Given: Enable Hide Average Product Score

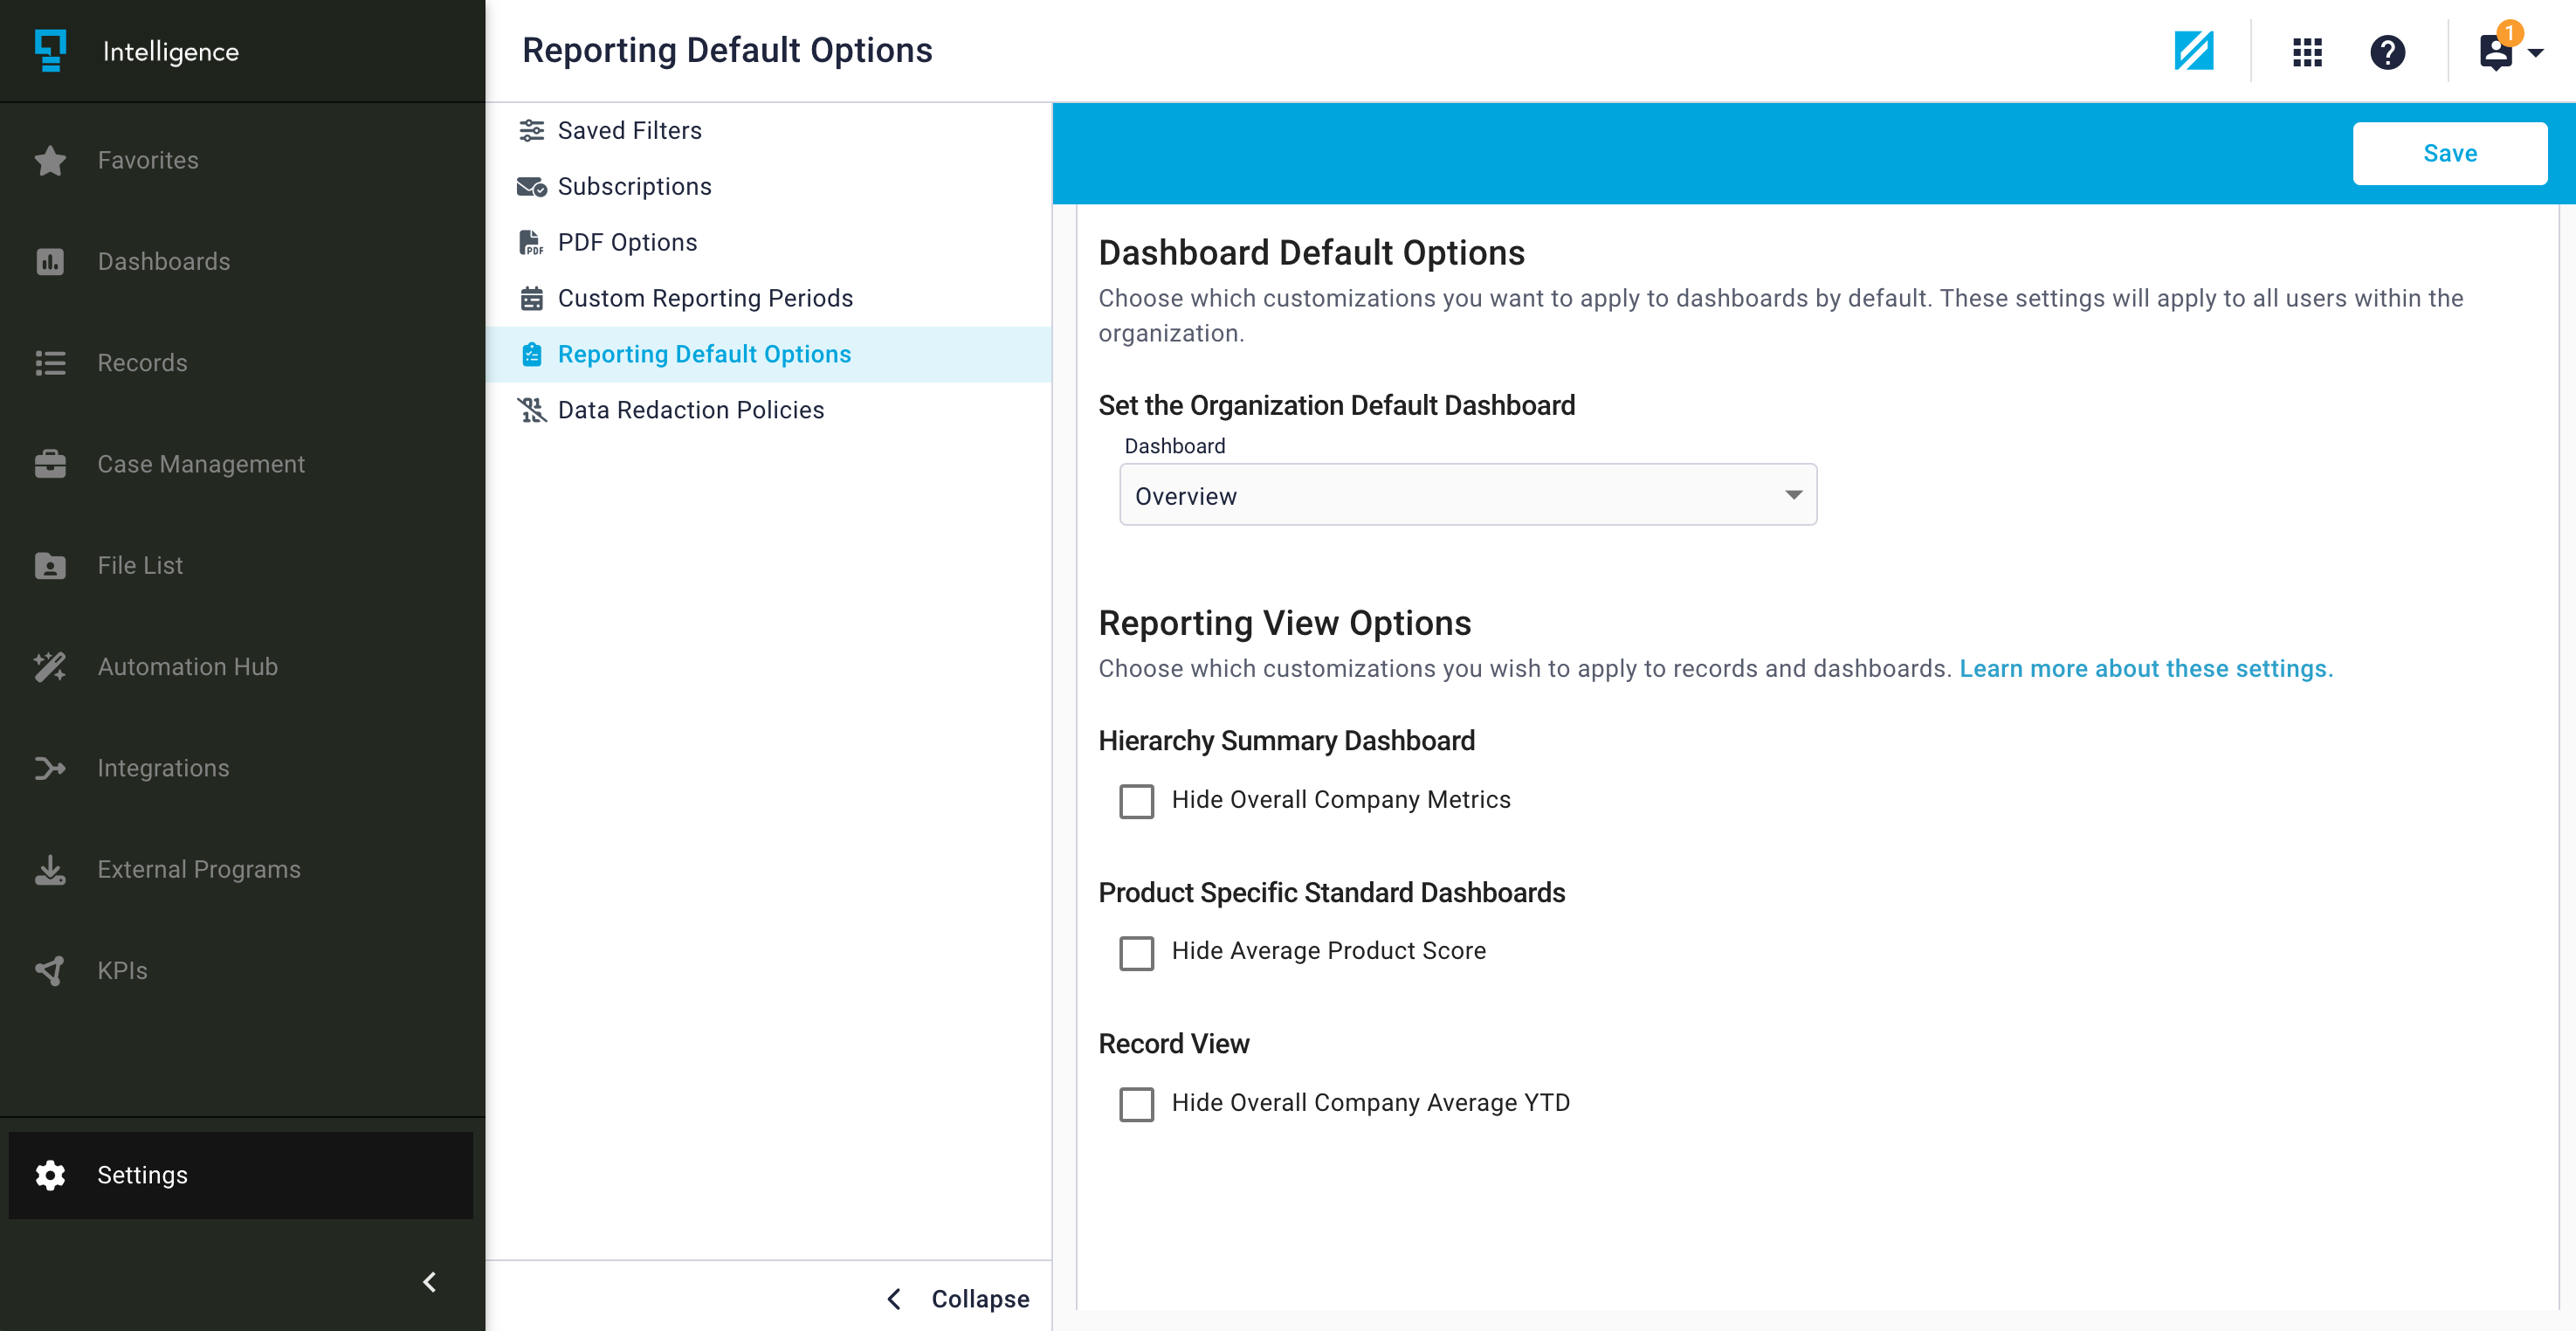Looking at the screenshot, I should tap(1137, 953).
